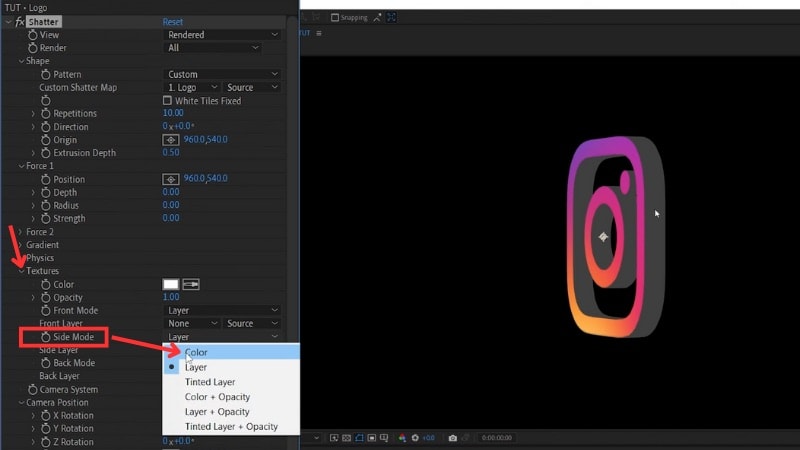Take a snapshot with the camera icon
Viewport: 800px width, 450px height.
(453, 438)
